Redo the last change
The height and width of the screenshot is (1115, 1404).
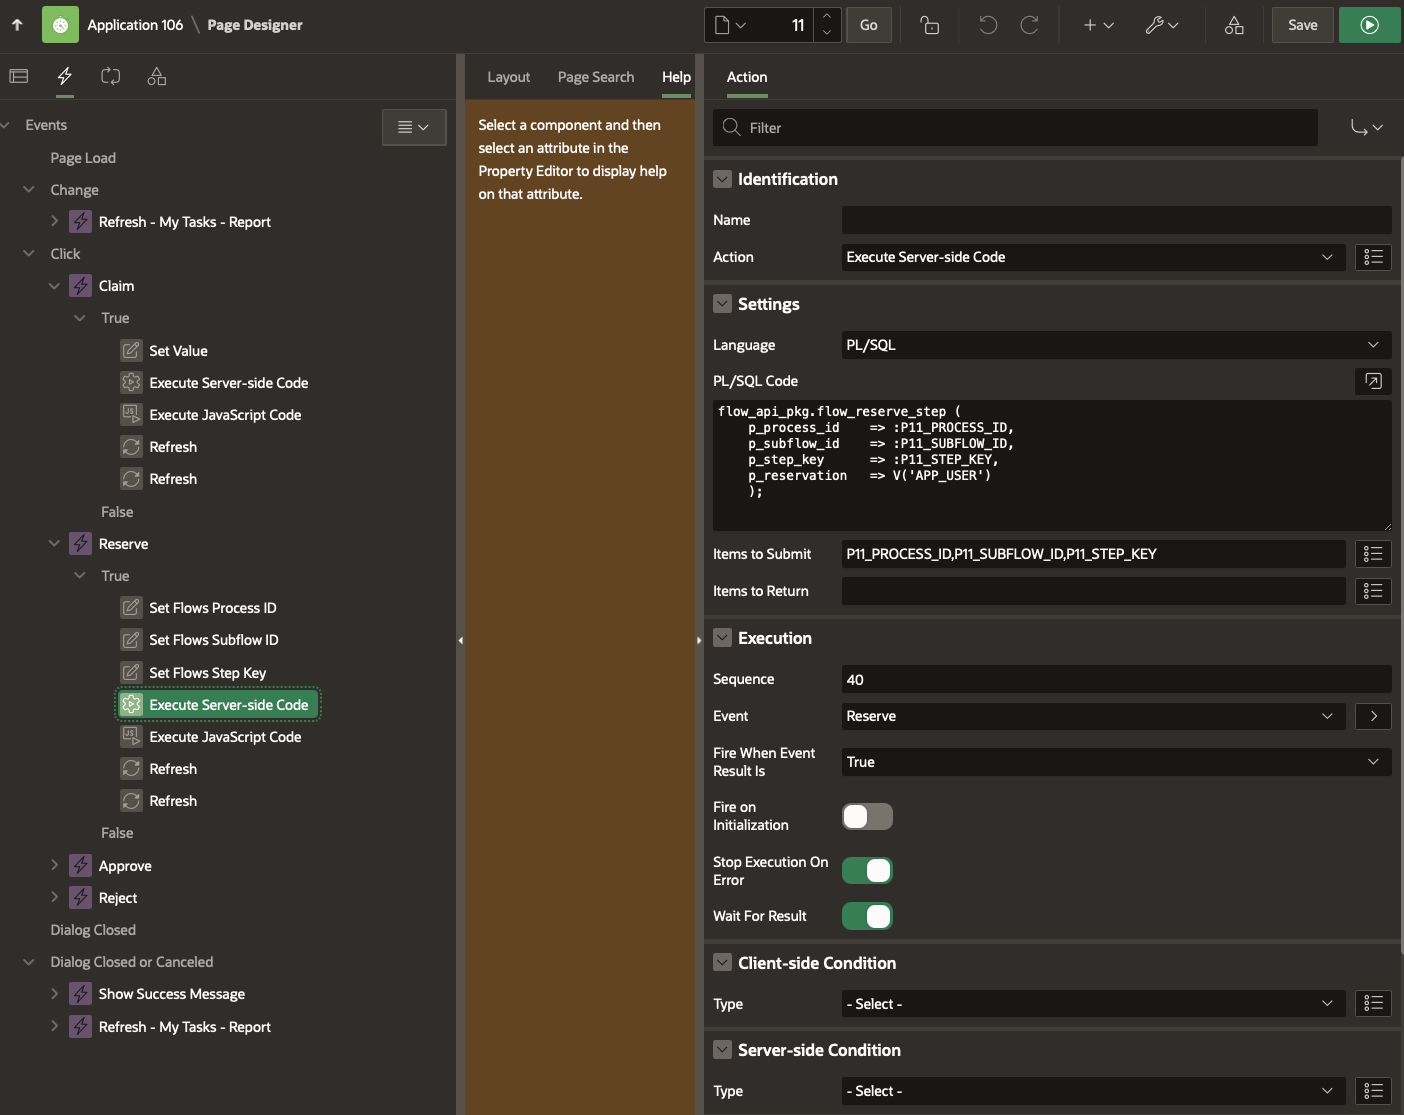coord(1029,25)
